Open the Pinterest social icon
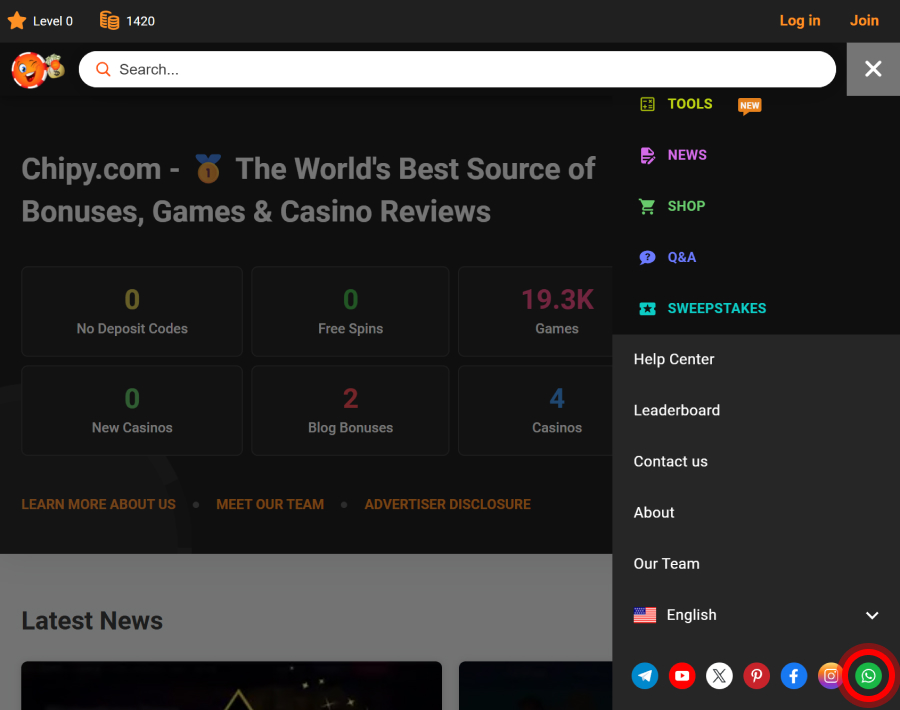 pos(756,676)
